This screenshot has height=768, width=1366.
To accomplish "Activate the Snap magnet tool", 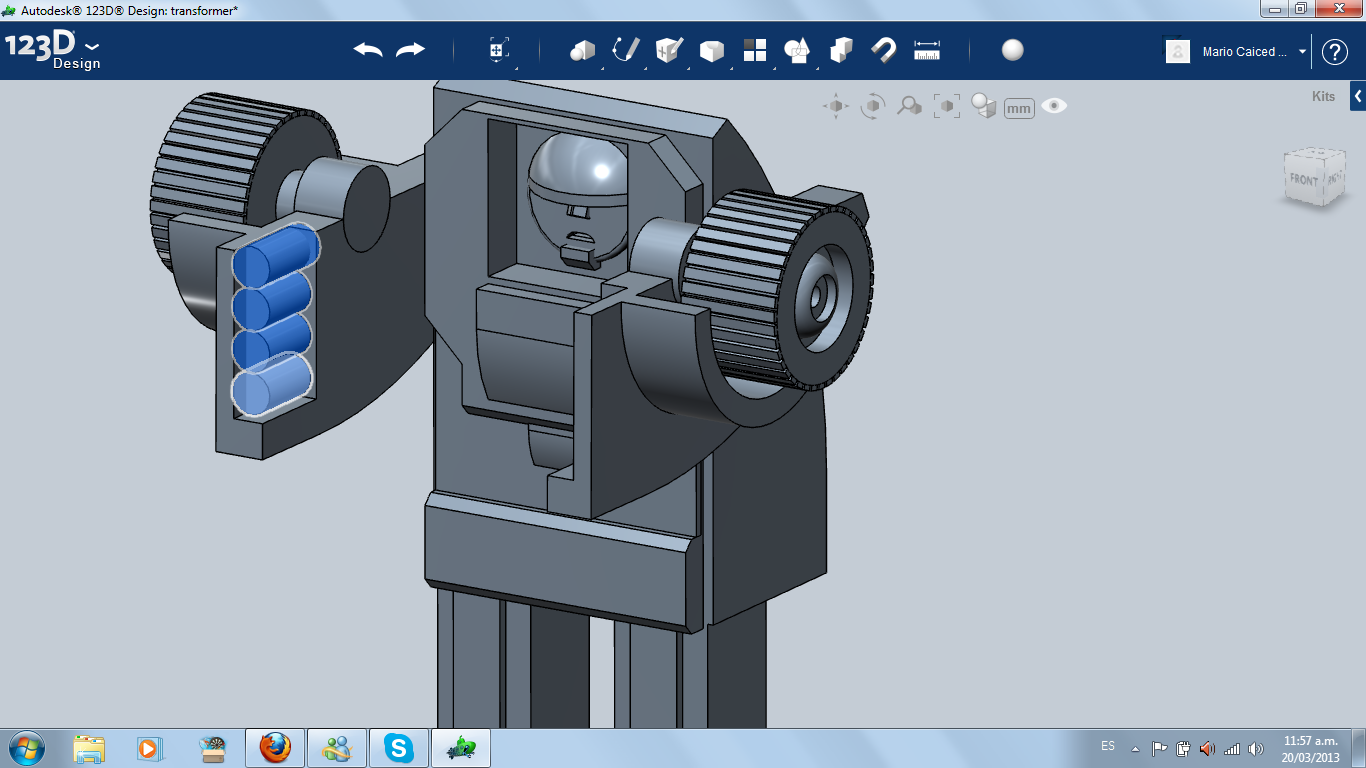I will pyautogui.click(x=883, y=50).
